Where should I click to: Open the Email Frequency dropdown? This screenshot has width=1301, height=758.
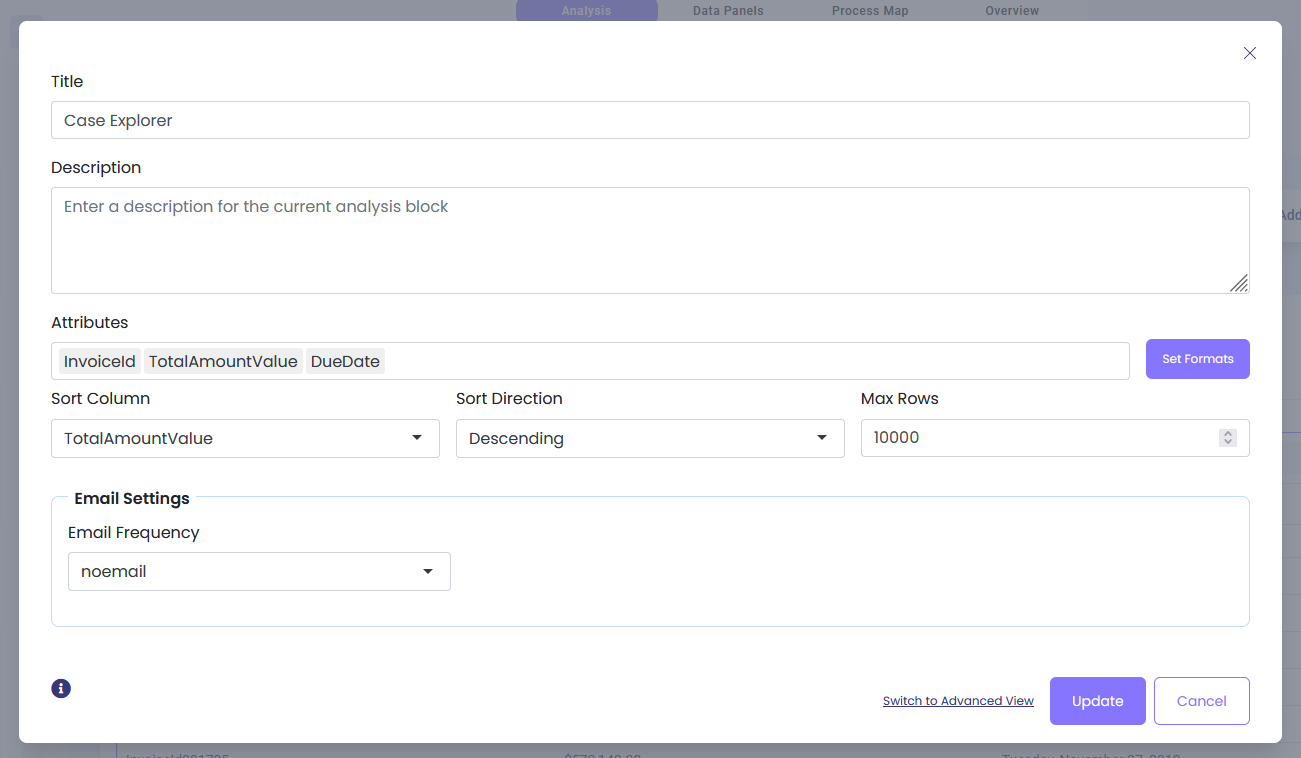259,572
